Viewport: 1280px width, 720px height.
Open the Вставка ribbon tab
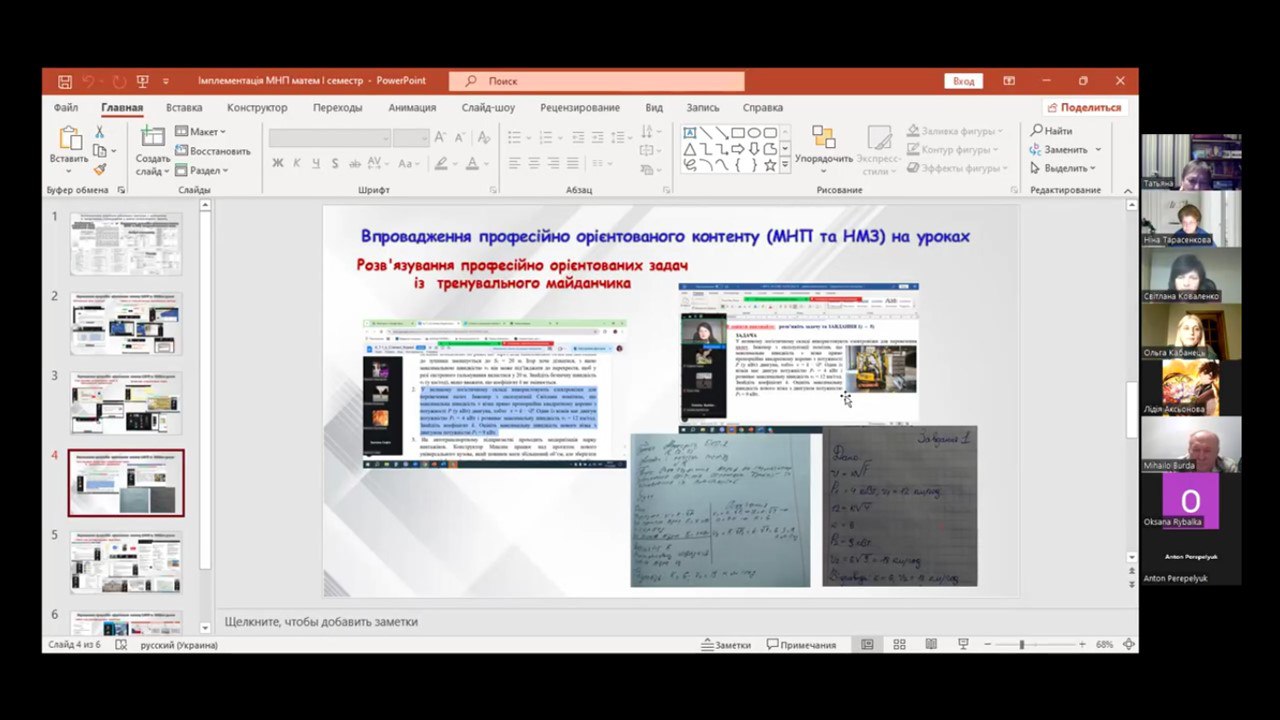click(184, 108)
